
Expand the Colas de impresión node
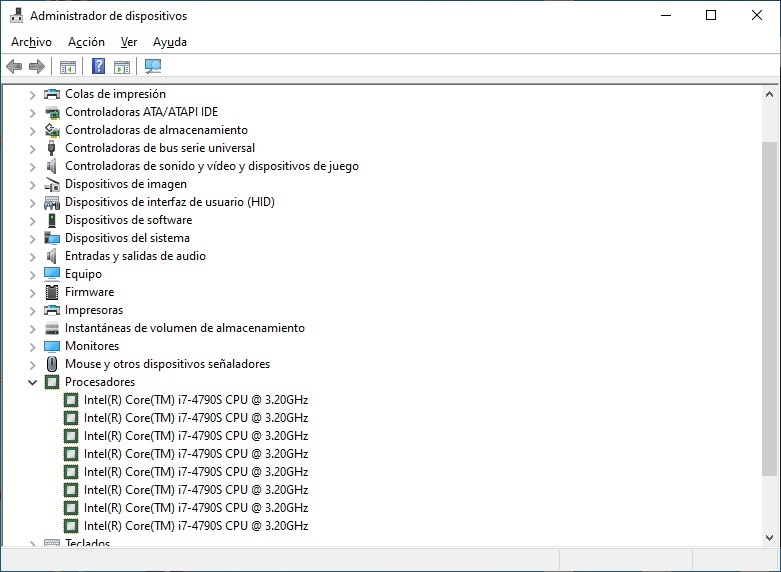32,94
